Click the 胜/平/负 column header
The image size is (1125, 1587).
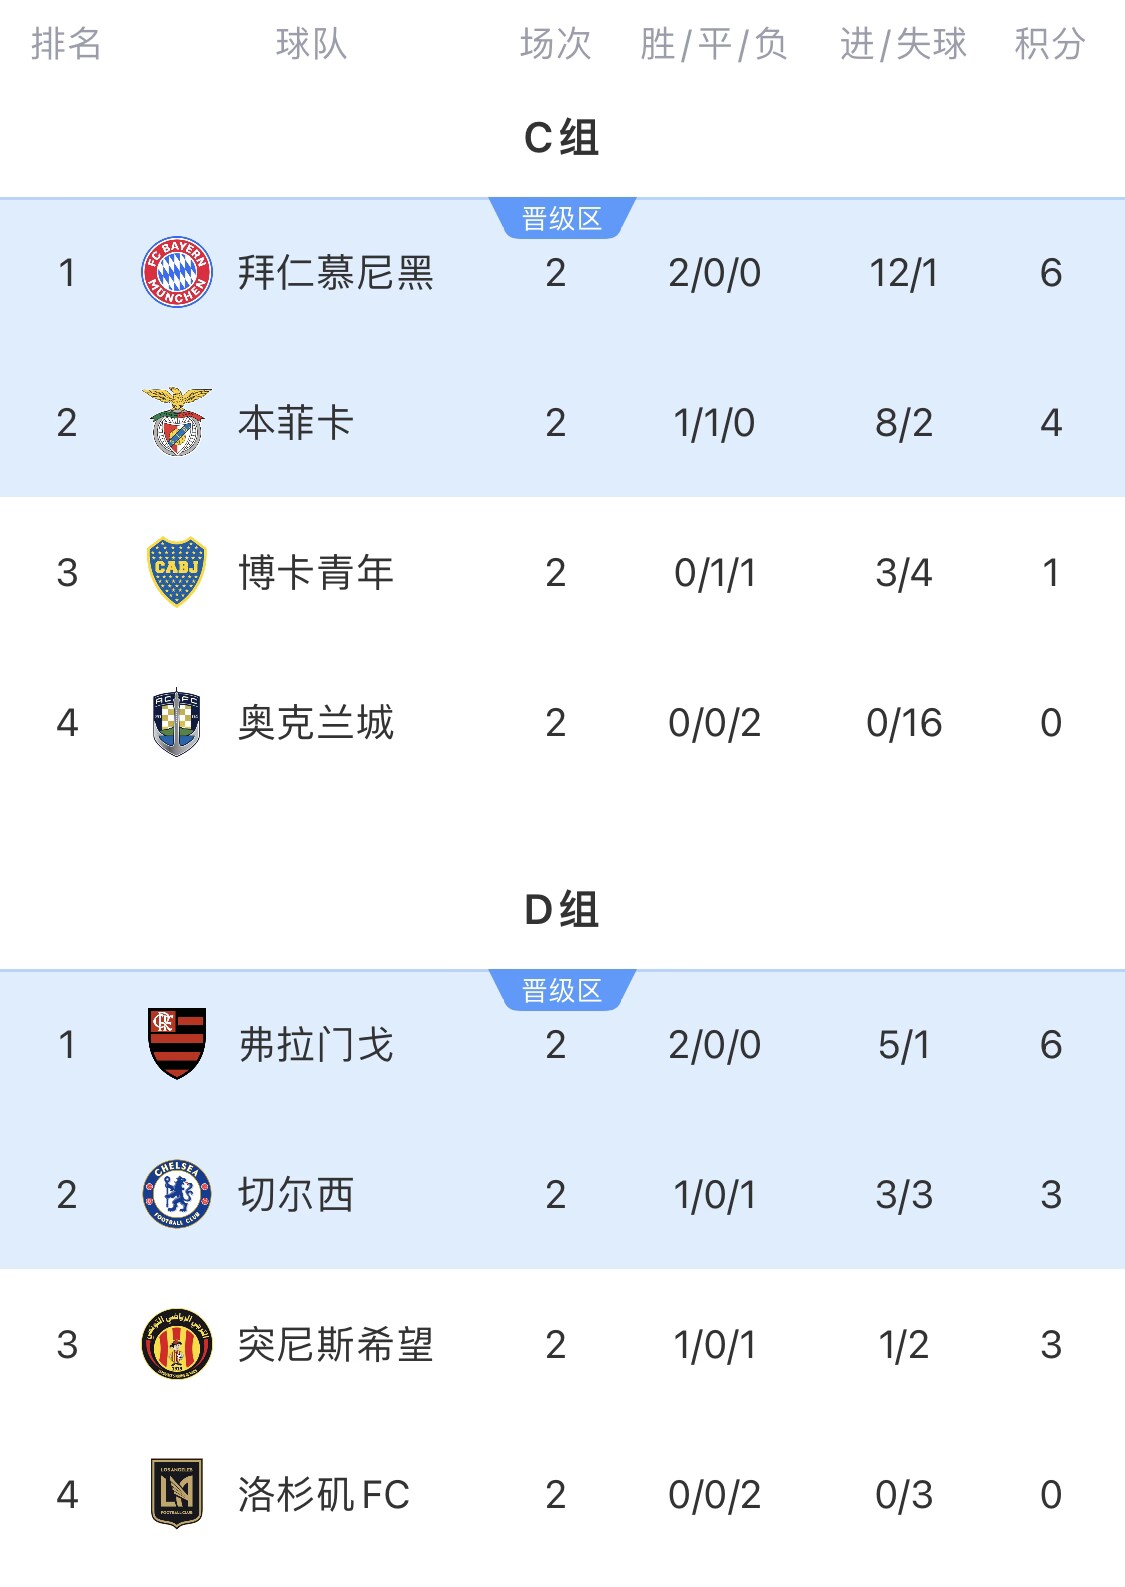click(x=714, y=44)
